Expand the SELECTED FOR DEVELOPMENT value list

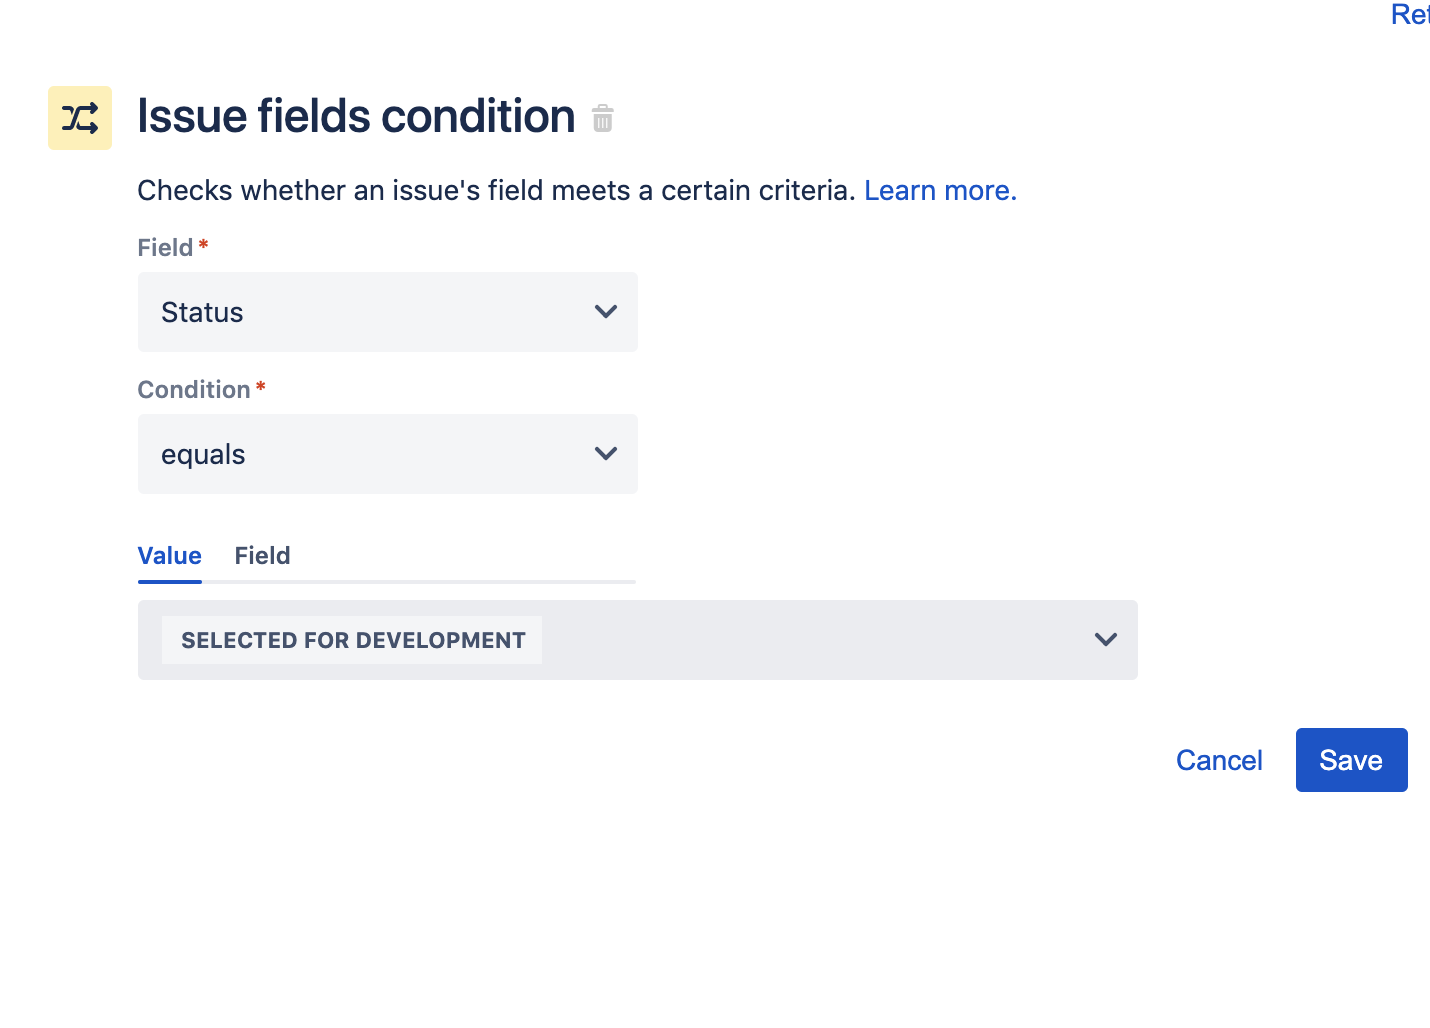coord(1105,639)
